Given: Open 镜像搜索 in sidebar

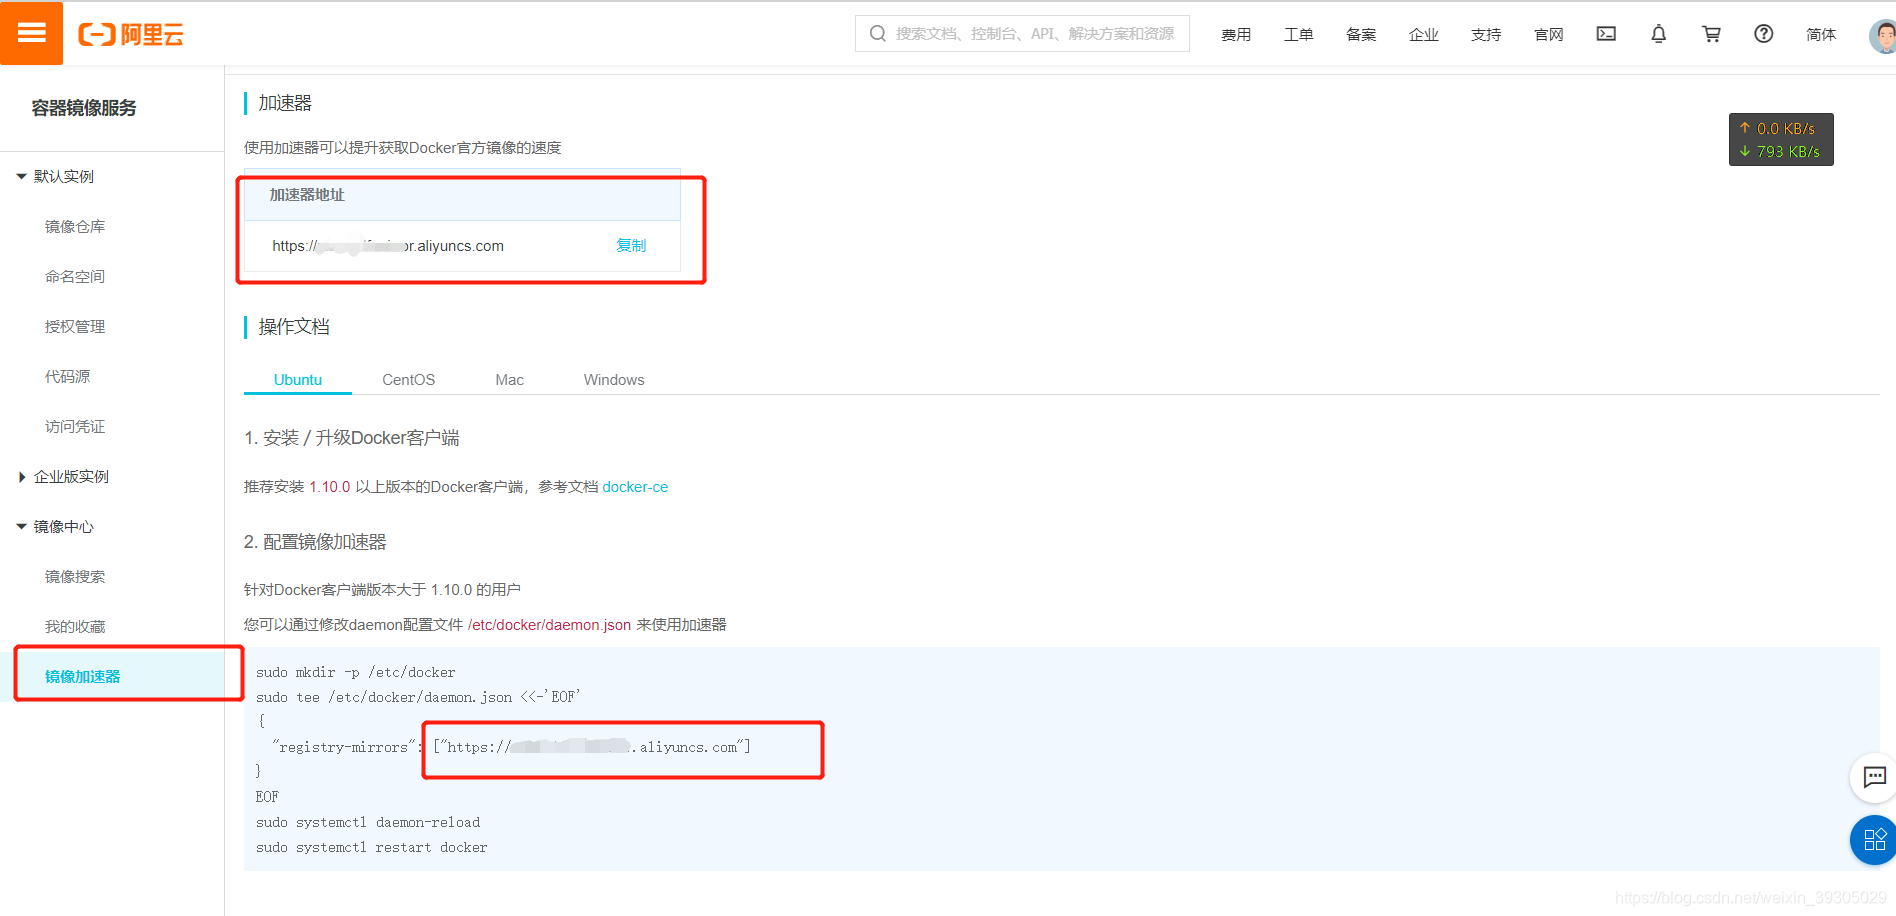Looking at the screenshot, I should pos(75,577).
